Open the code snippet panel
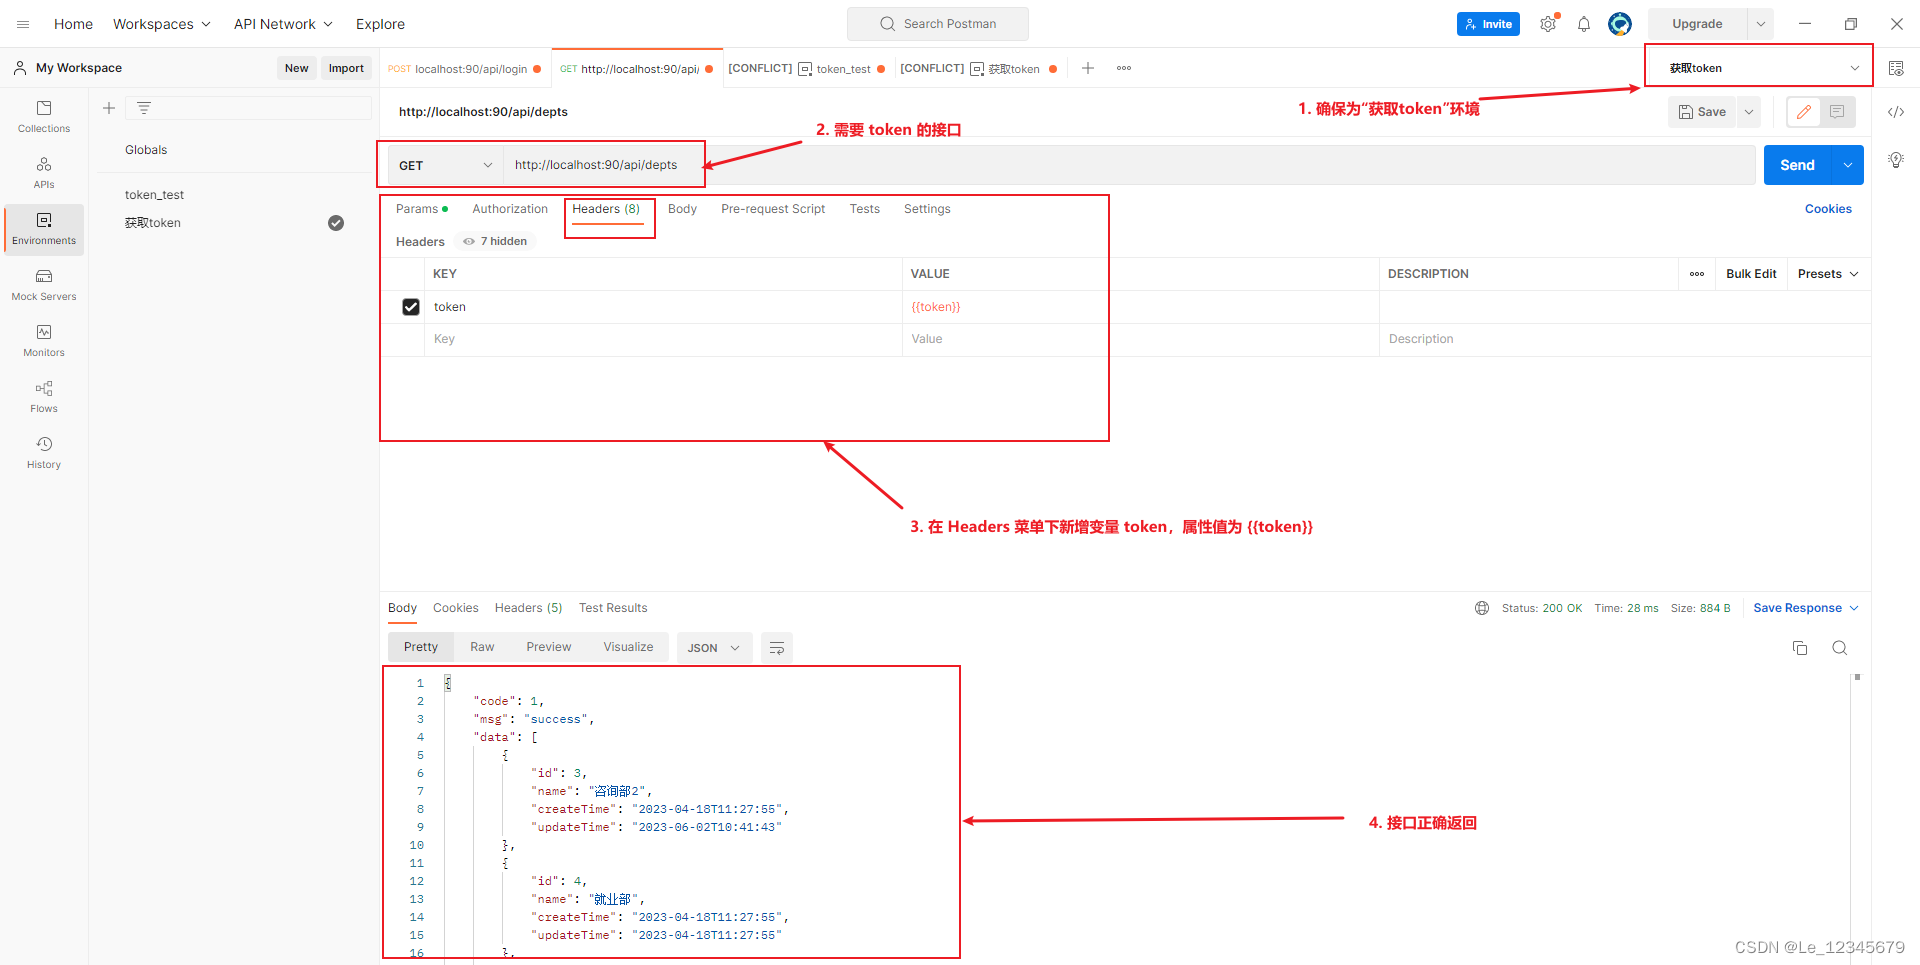 pos(1896,112)
